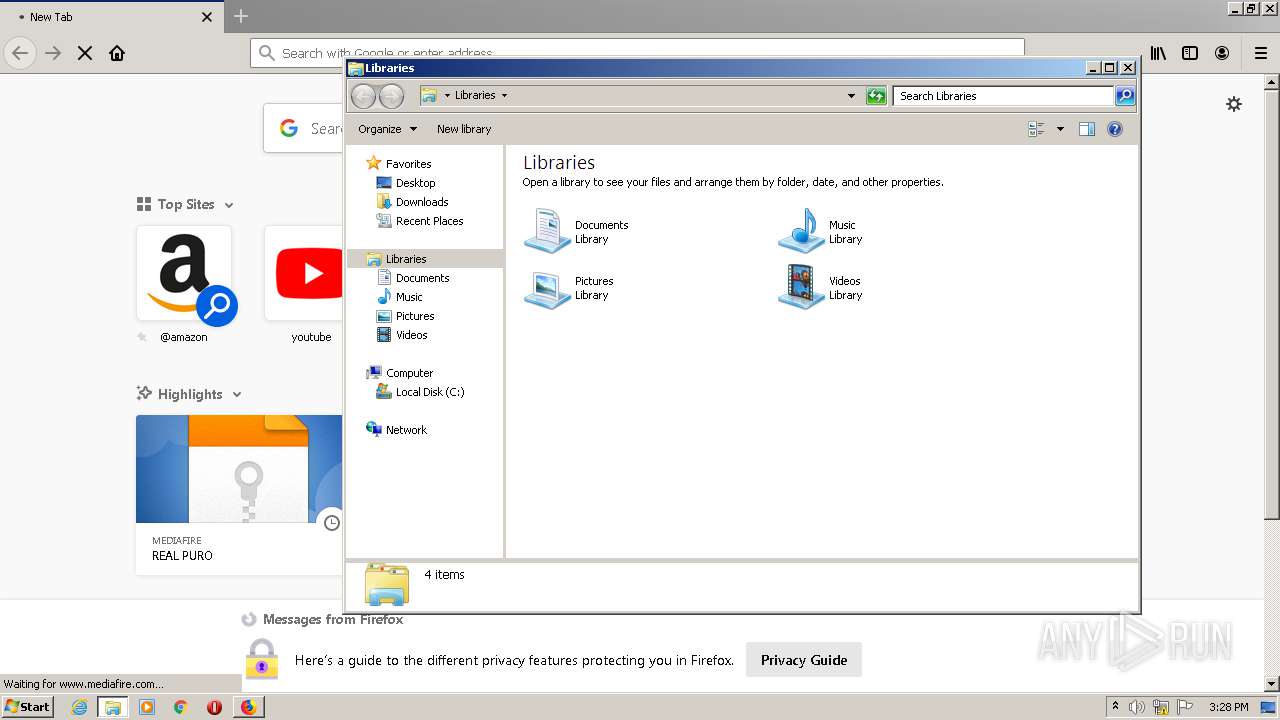
Task: Click Internet Explorer taskbar icon
Action: [79, 707]
